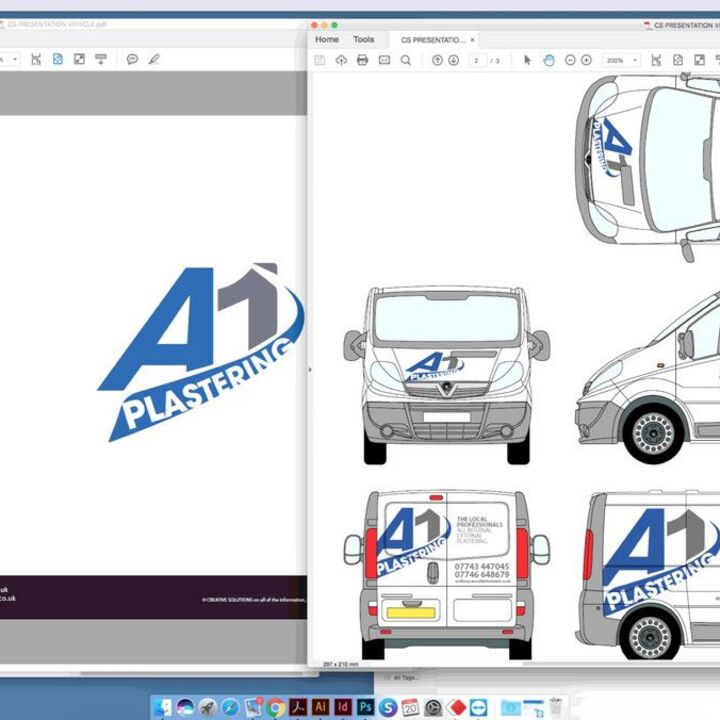This screenshot has height=720, width=720.
Task: Open Adobe InDesign from the Dock
Action: [343, 707]
